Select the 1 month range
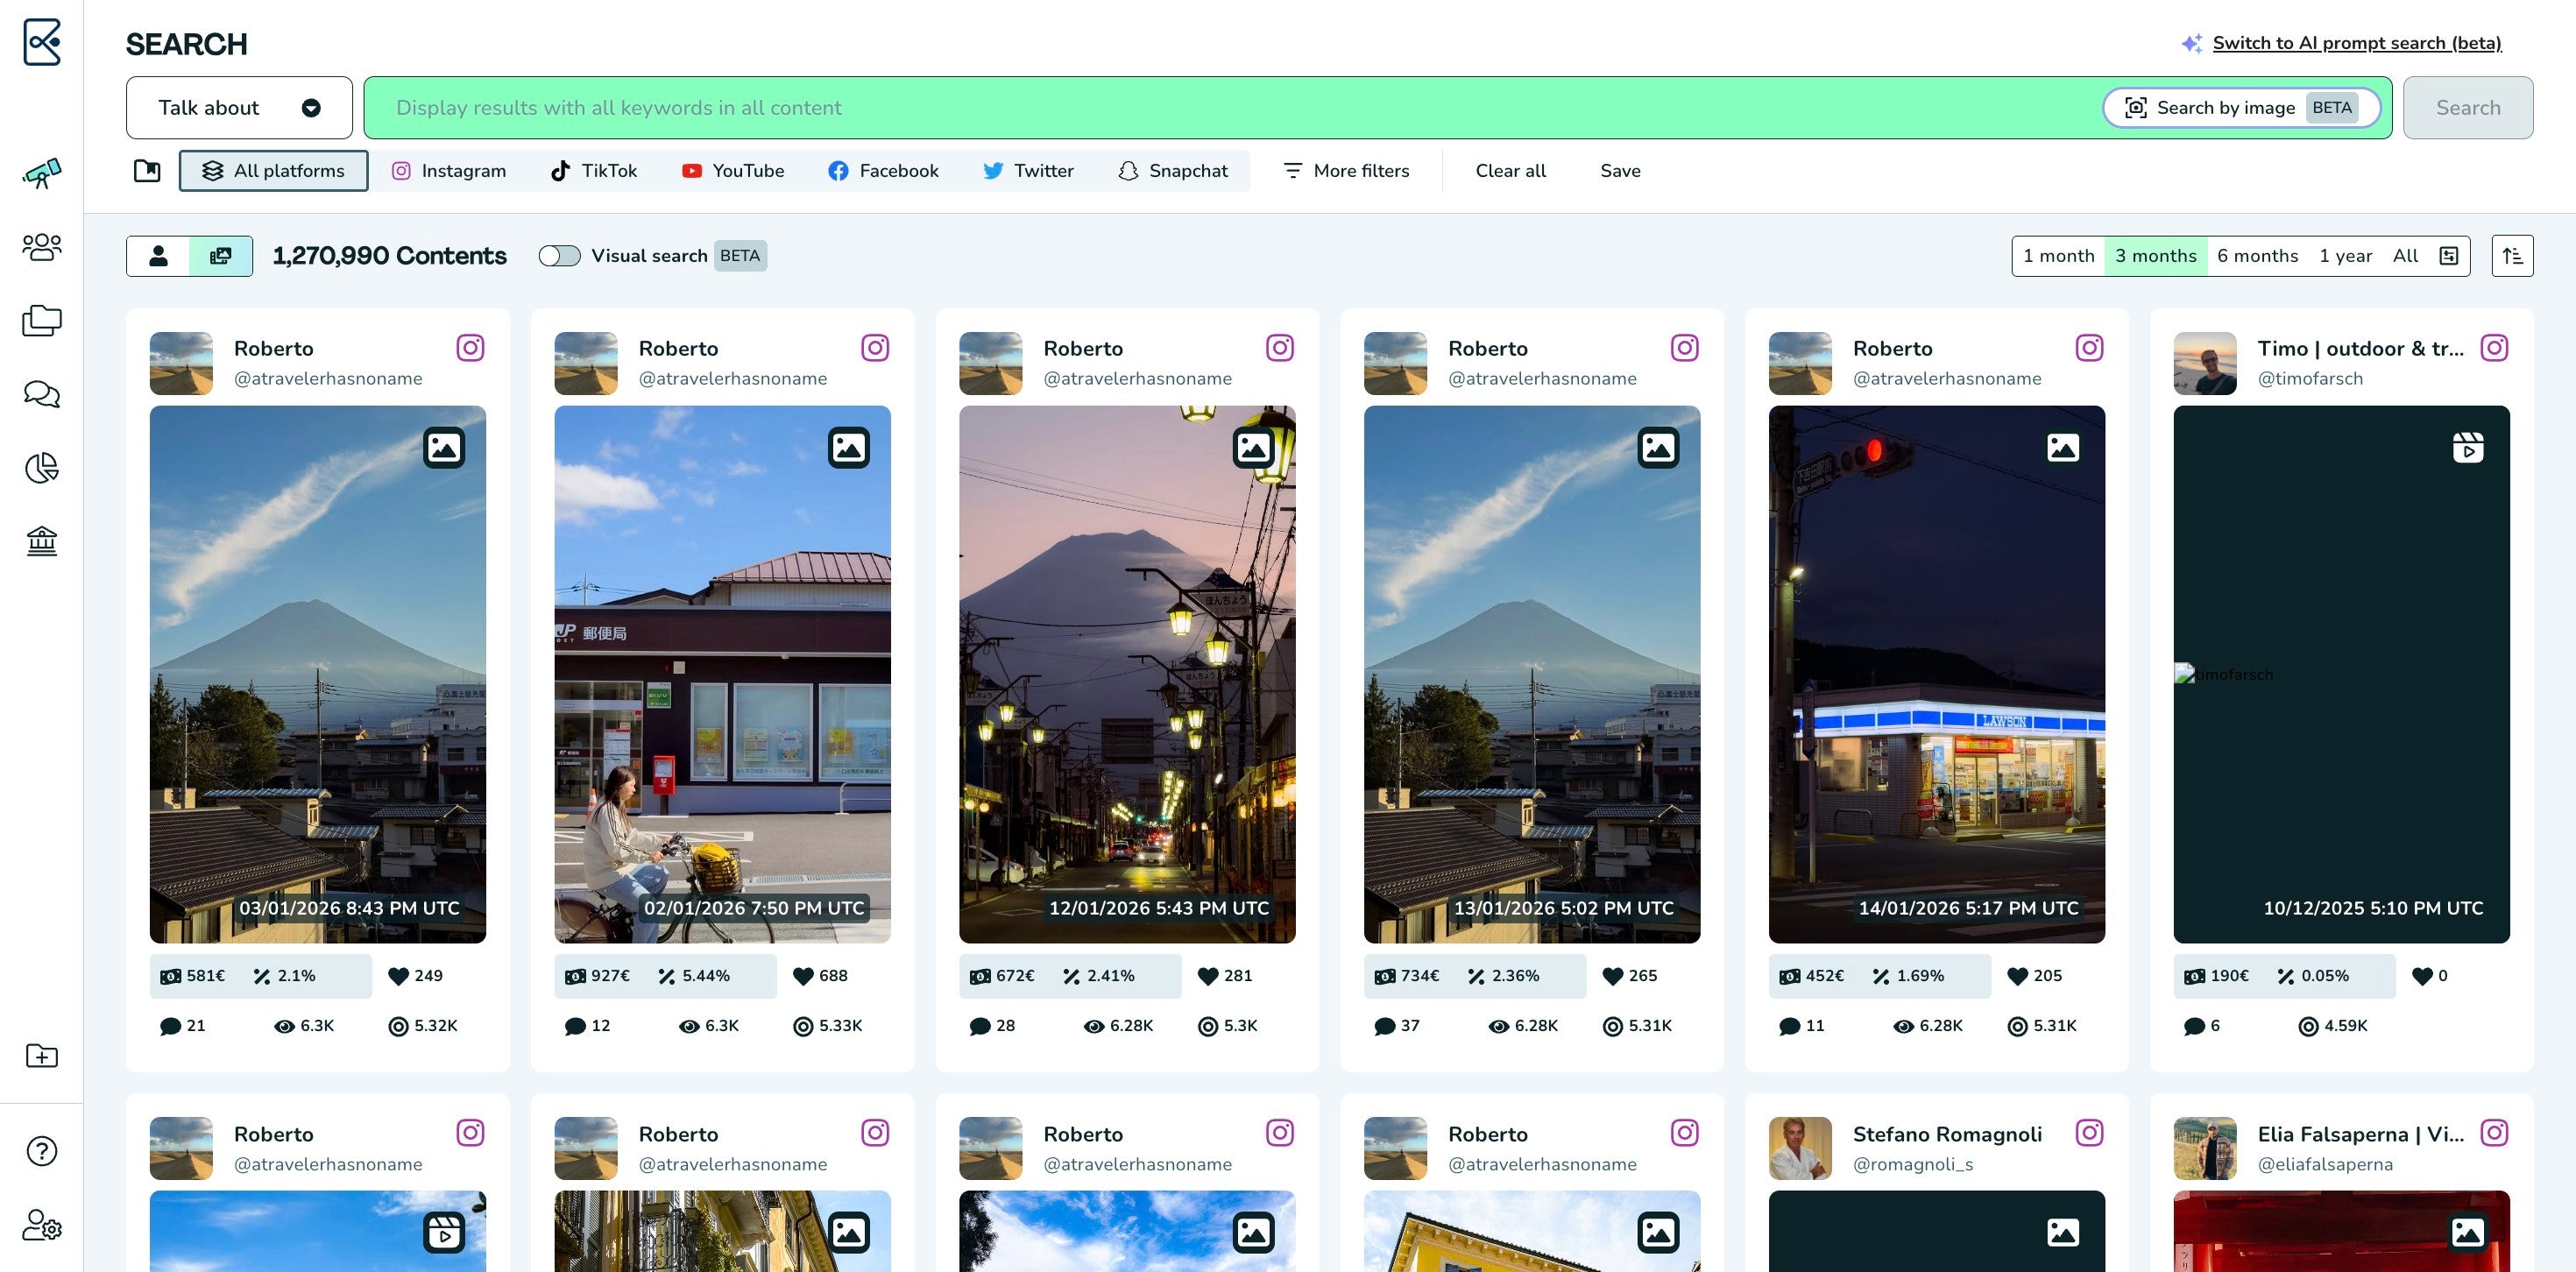This screenshot has height=1272, width=2576. point(2058,256)
